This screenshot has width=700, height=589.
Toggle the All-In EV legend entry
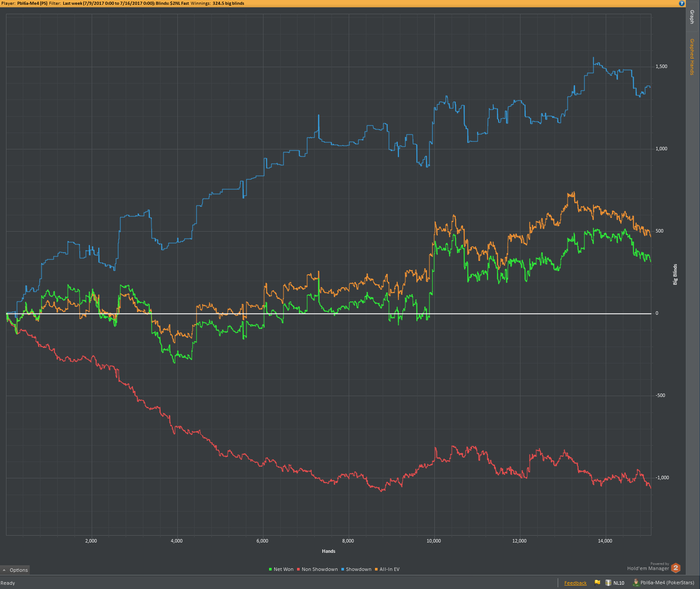[387, 569]
